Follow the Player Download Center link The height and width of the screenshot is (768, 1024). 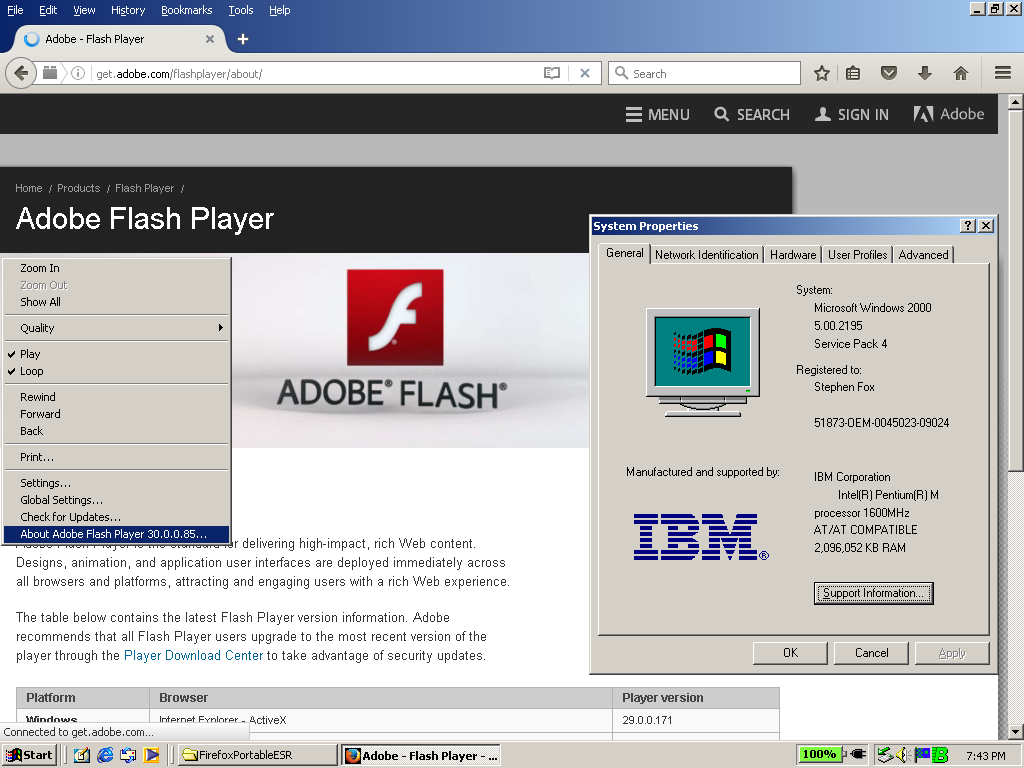pyautogui.click(x=193, y=656)
